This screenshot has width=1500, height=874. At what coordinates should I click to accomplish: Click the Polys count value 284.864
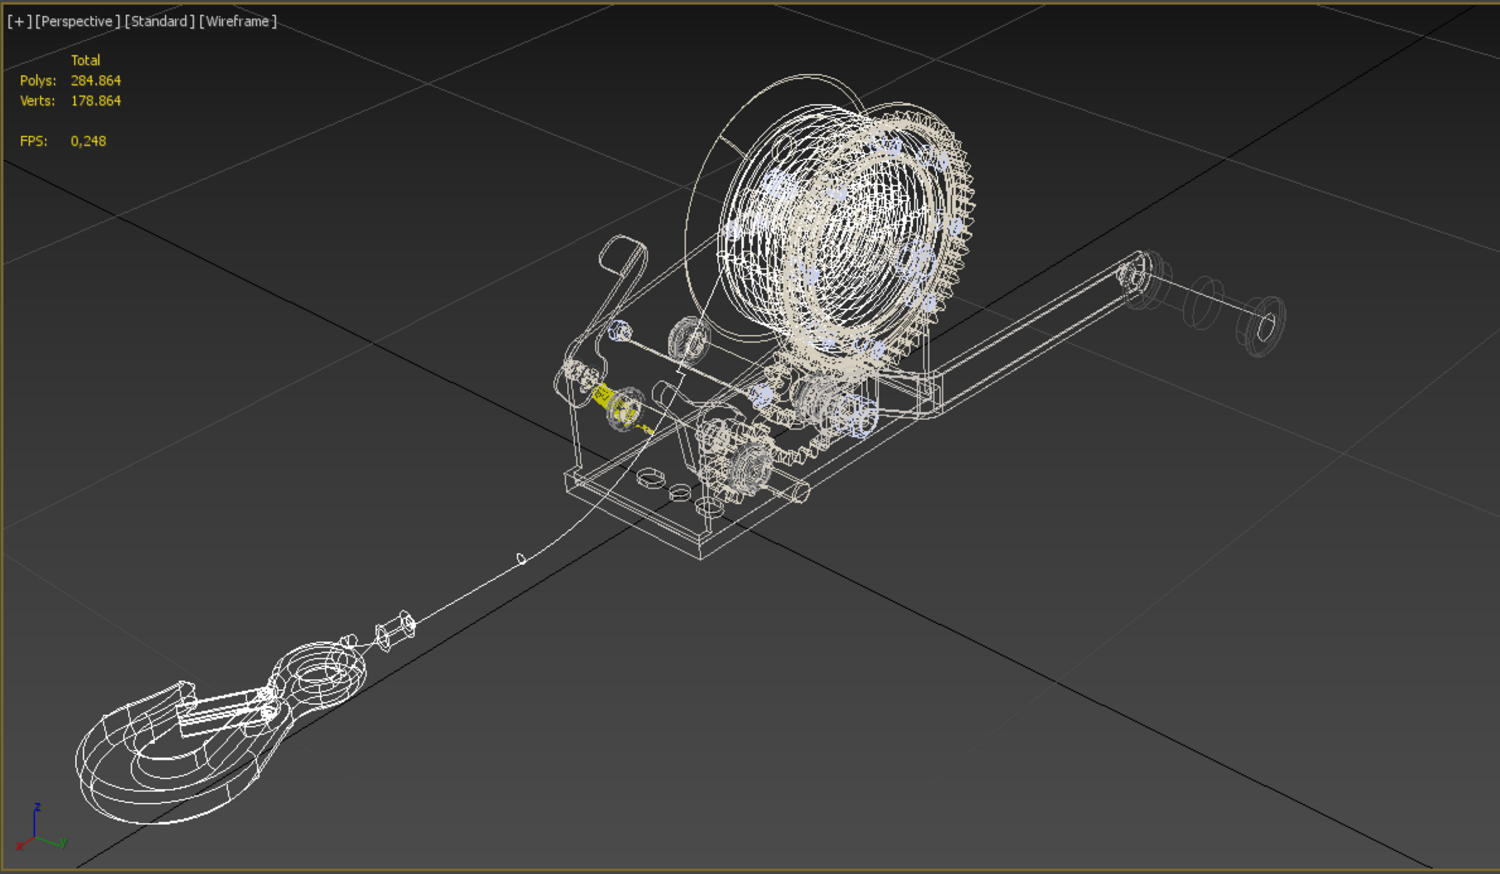[96, 81]
